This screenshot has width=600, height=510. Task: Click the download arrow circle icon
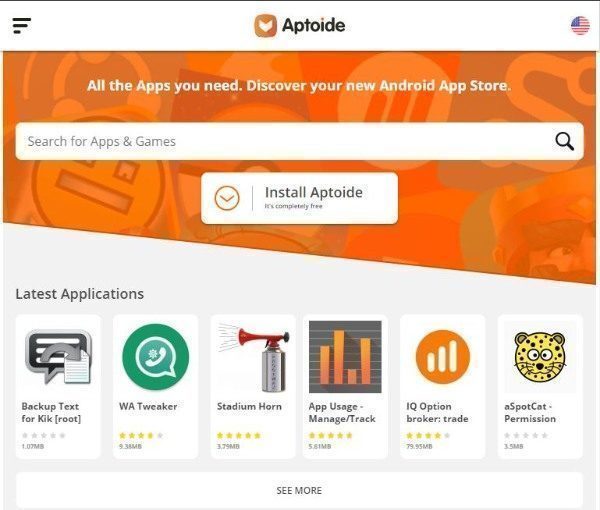click(x=227, y=198)
